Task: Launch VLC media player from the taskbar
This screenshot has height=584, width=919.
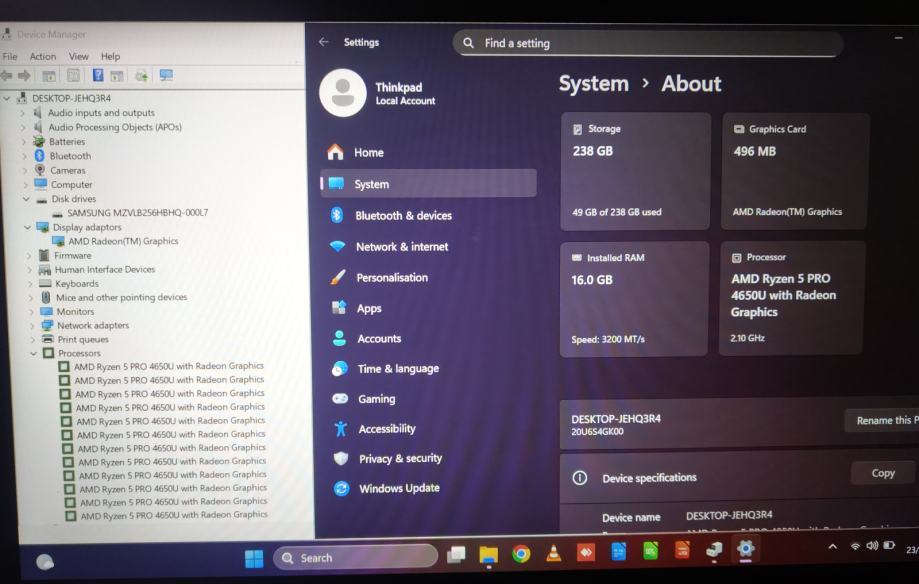Action: coord(553,553)
